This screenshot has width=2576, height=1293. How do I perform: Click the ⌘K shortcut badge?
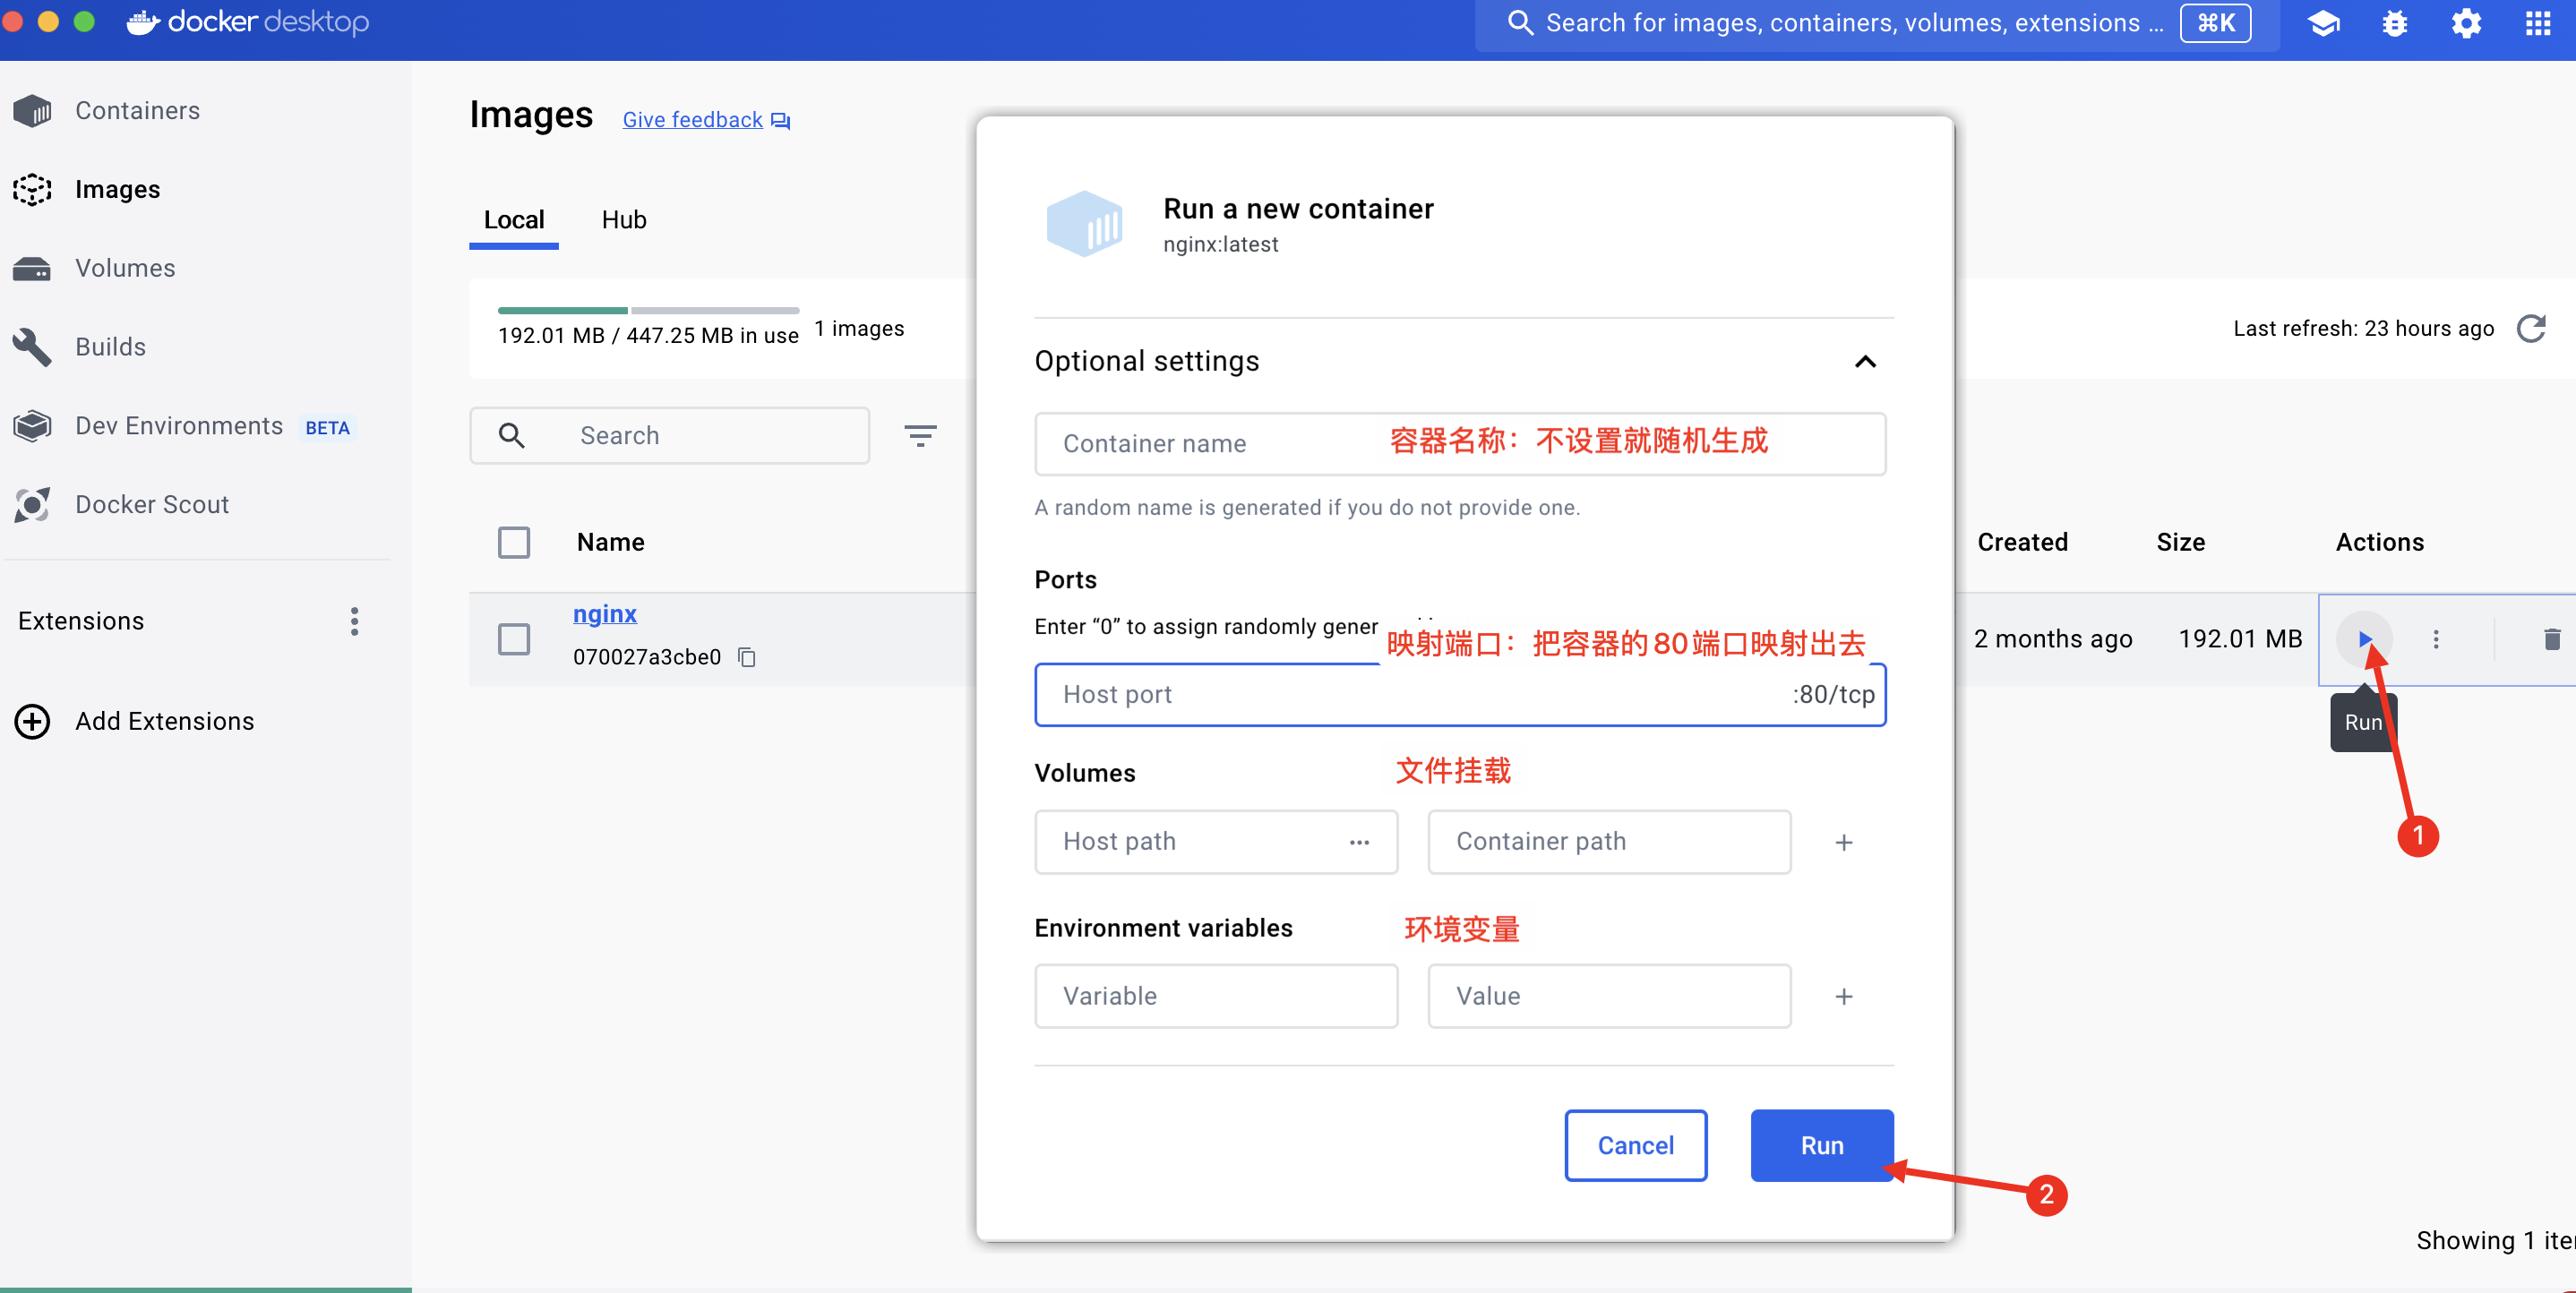click(x=2215, y=23)
